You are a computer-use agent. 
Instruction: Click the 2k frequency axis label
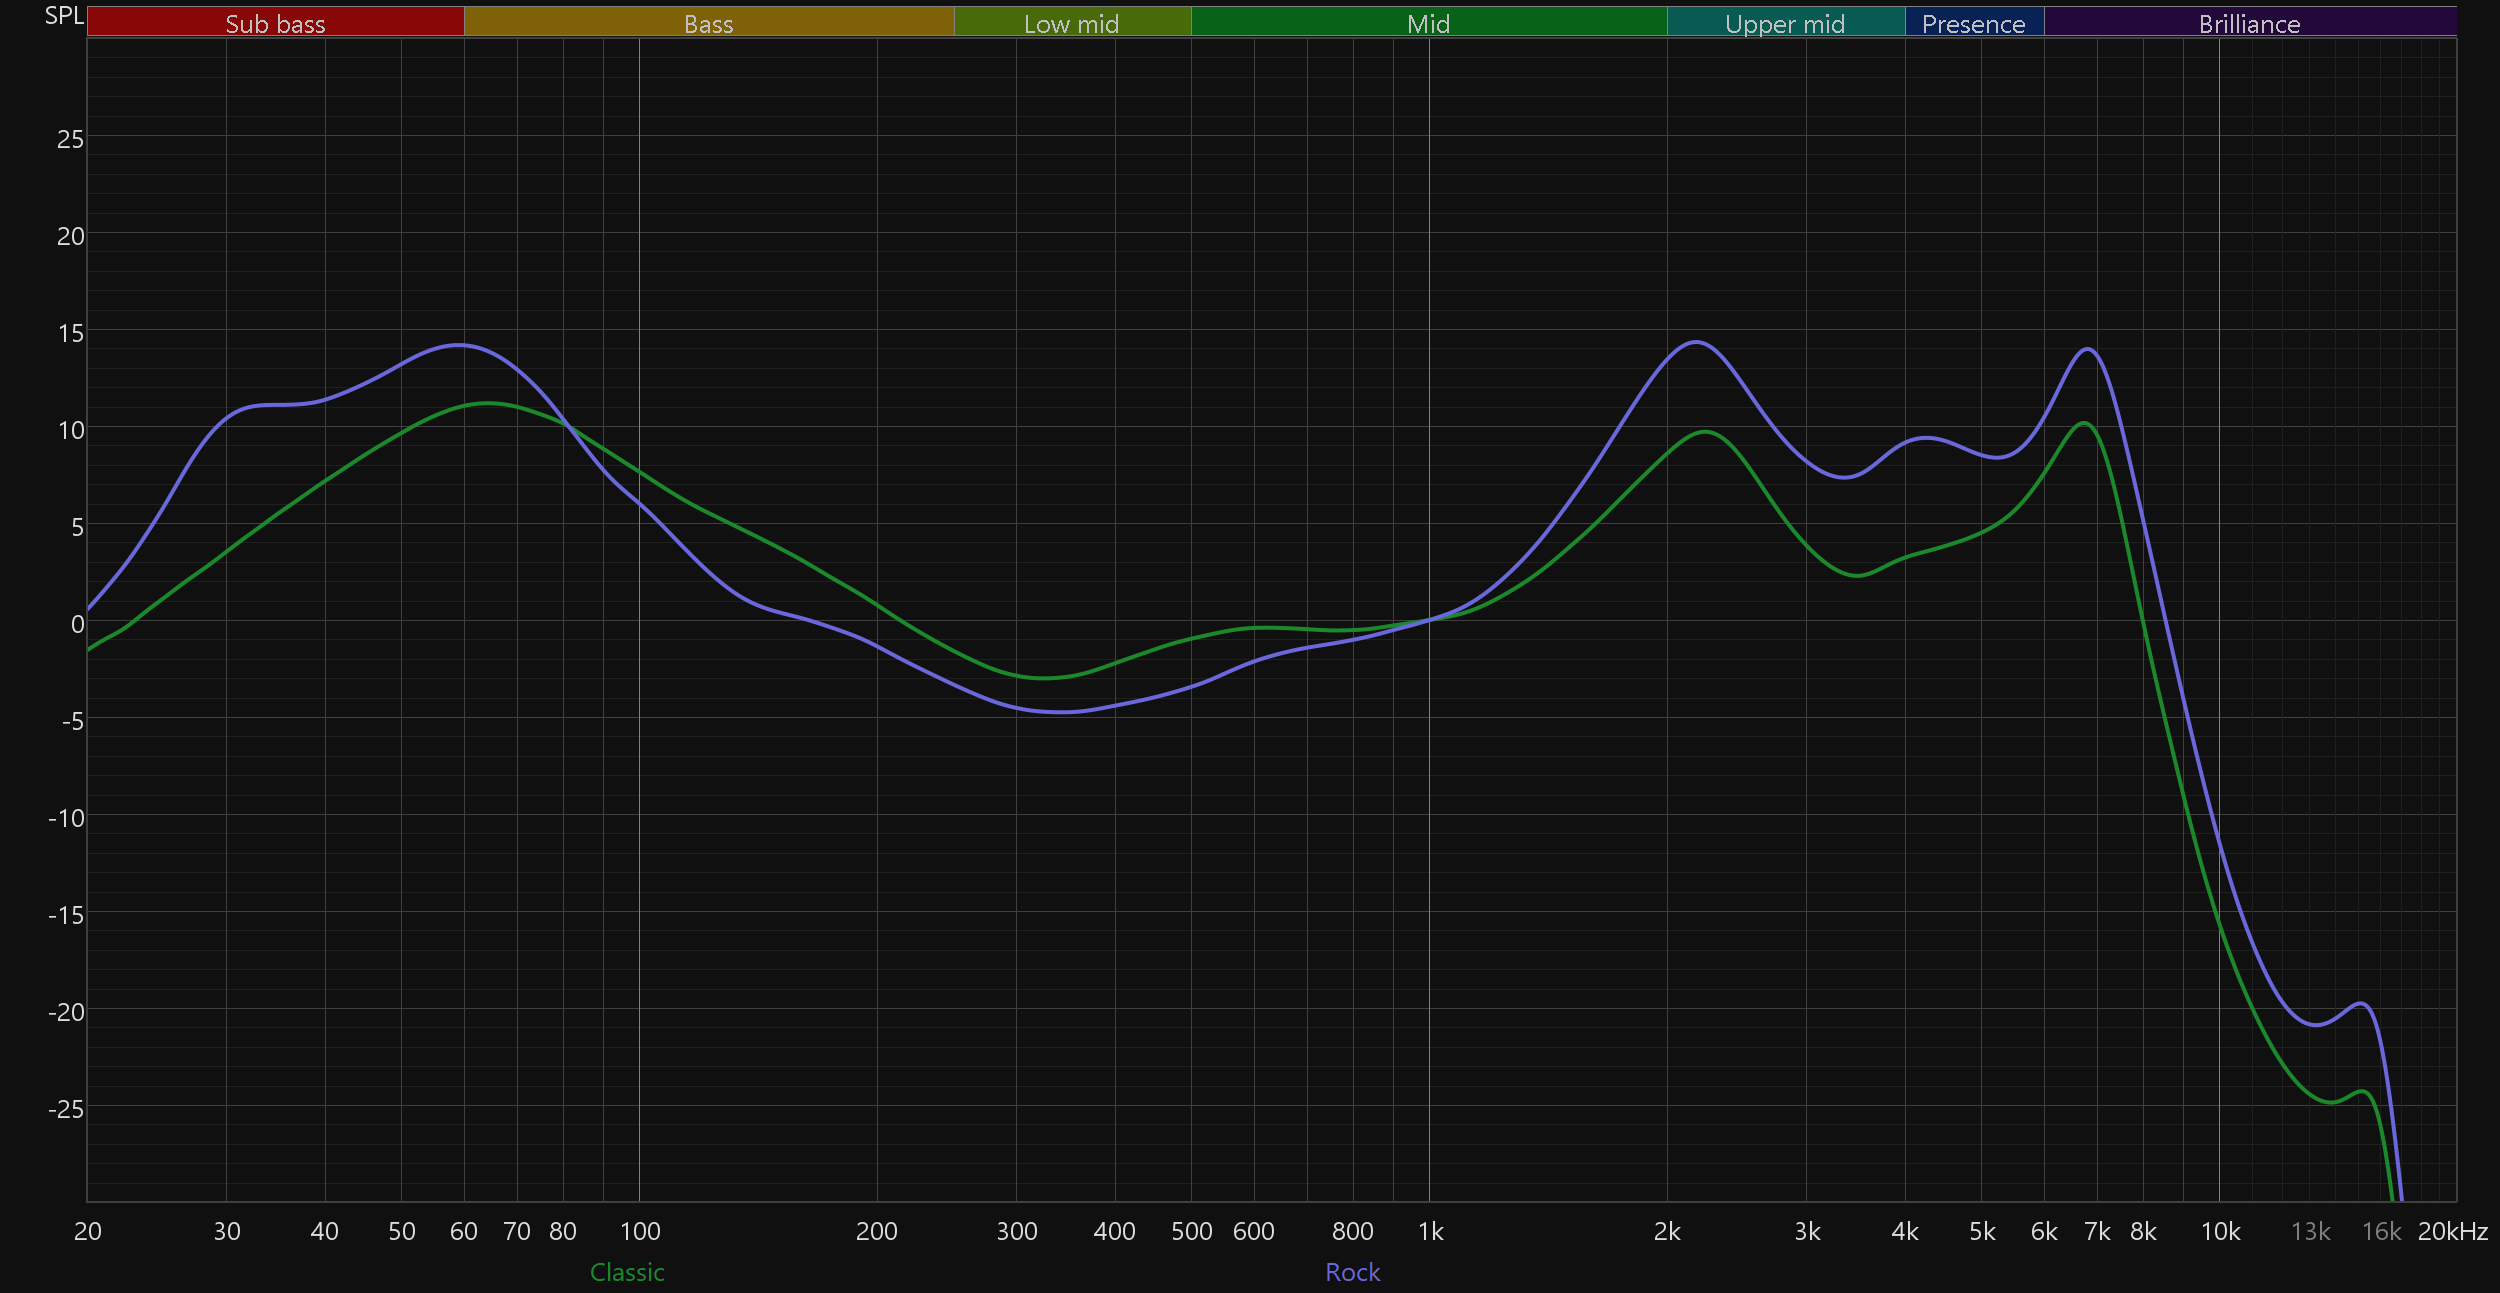point(1667,1231)
